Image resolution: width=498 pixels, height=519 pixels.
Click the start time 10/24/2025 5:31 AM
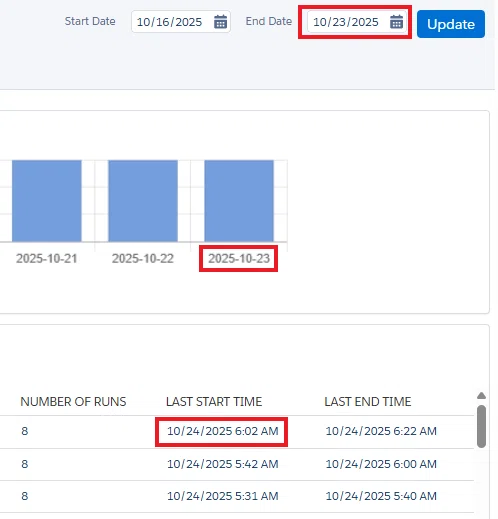[223, 496]
